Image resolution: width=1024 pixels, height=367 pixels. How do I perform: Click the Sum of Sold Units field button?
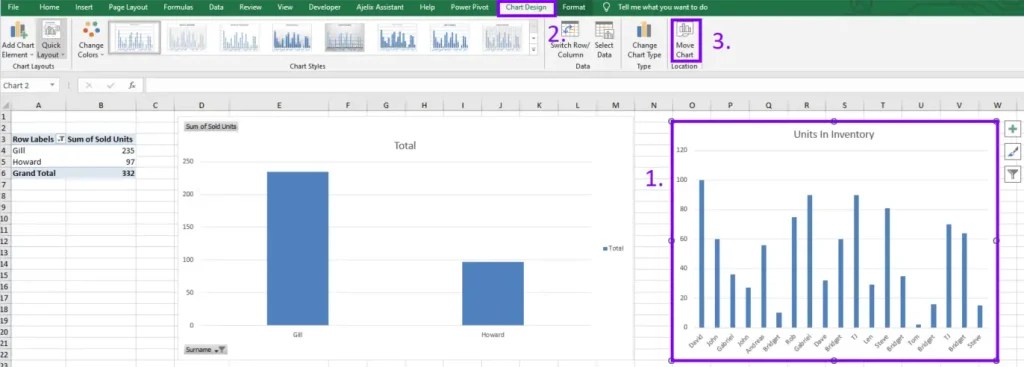click(x=211, y=126)
